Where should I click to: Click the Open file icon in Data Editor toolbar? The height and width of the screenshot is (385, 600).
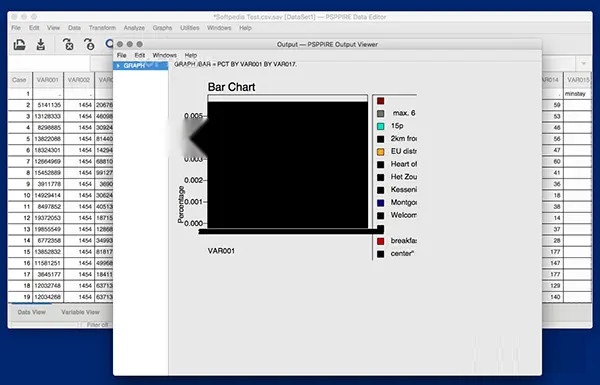click(x=20, y=45)
